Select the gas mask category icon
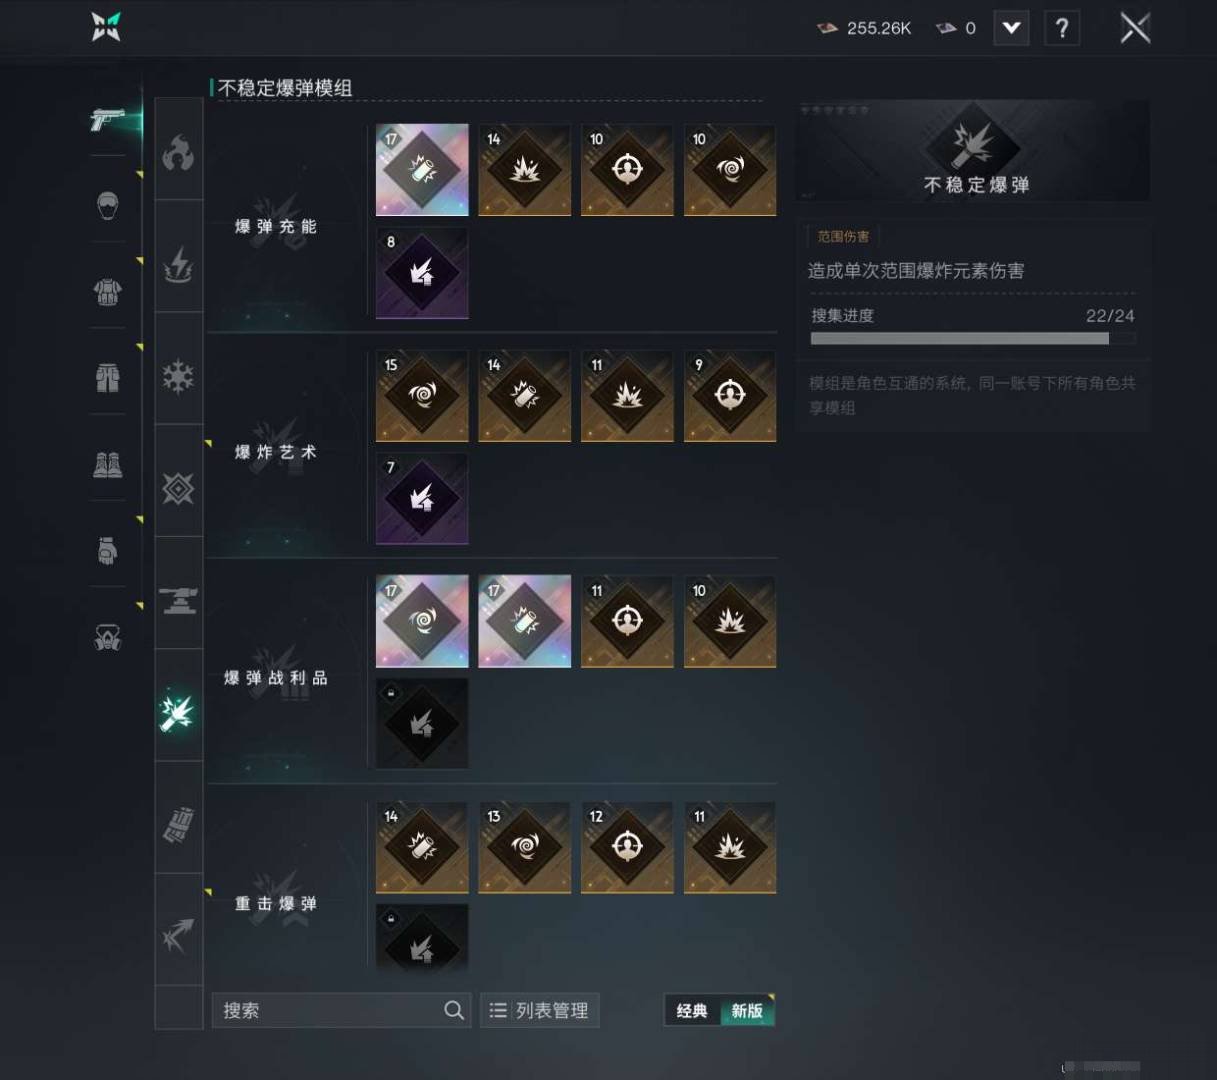 pos(108,637)
